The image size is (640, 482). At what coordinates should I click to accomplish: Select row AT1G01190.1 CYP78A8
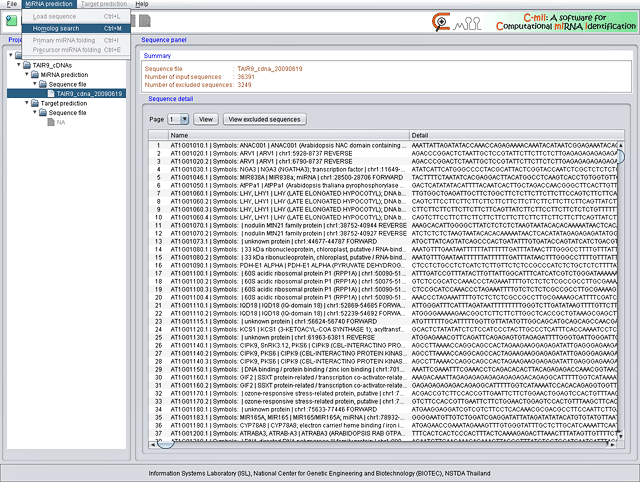click(383, 425)
